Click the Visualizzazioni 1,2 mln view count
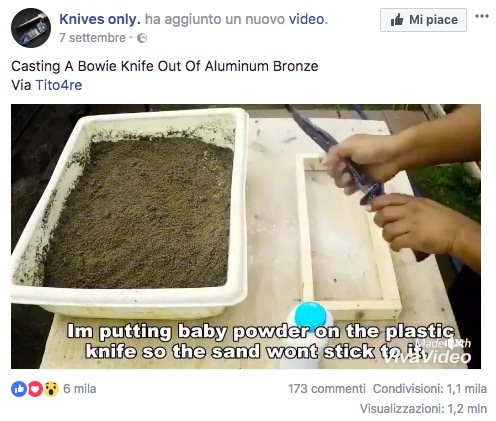The image size is (496, 421). 423,409
